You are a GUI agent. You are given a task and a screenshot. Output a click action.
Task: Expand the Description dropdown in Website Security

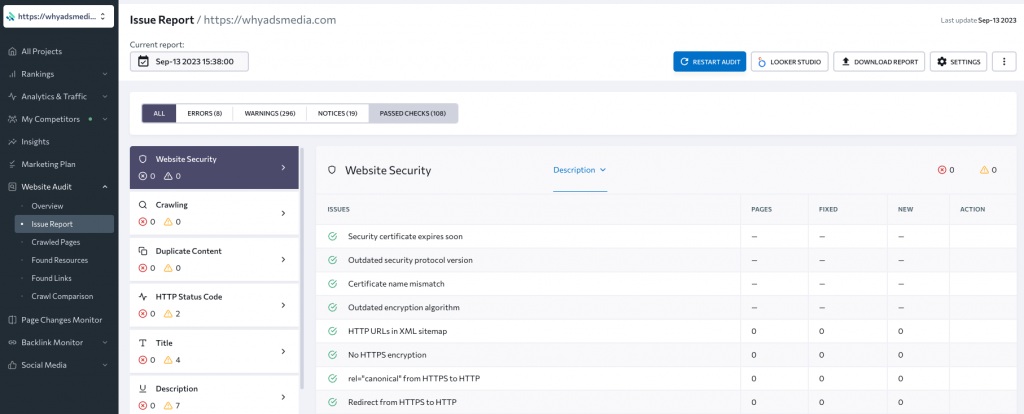580,170
